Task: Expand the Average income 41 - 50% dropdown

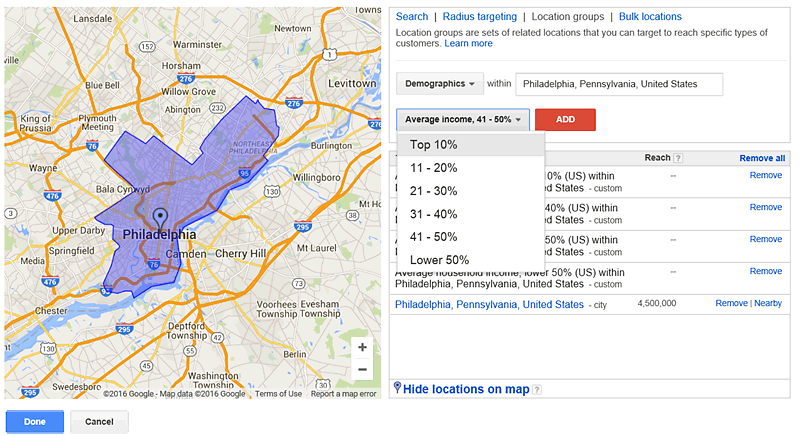Action: point(462,120)
